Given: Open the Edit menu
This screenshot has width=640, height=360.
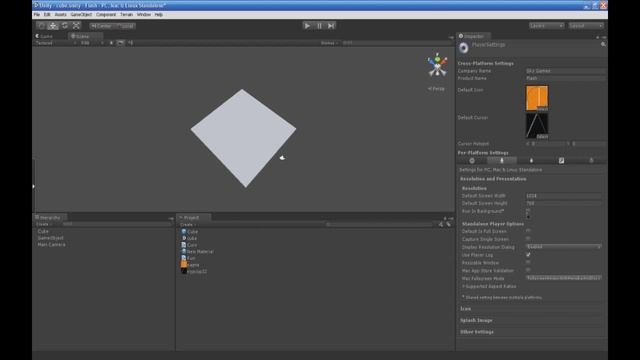Looking at the screenshot, I should pos(47,15).
